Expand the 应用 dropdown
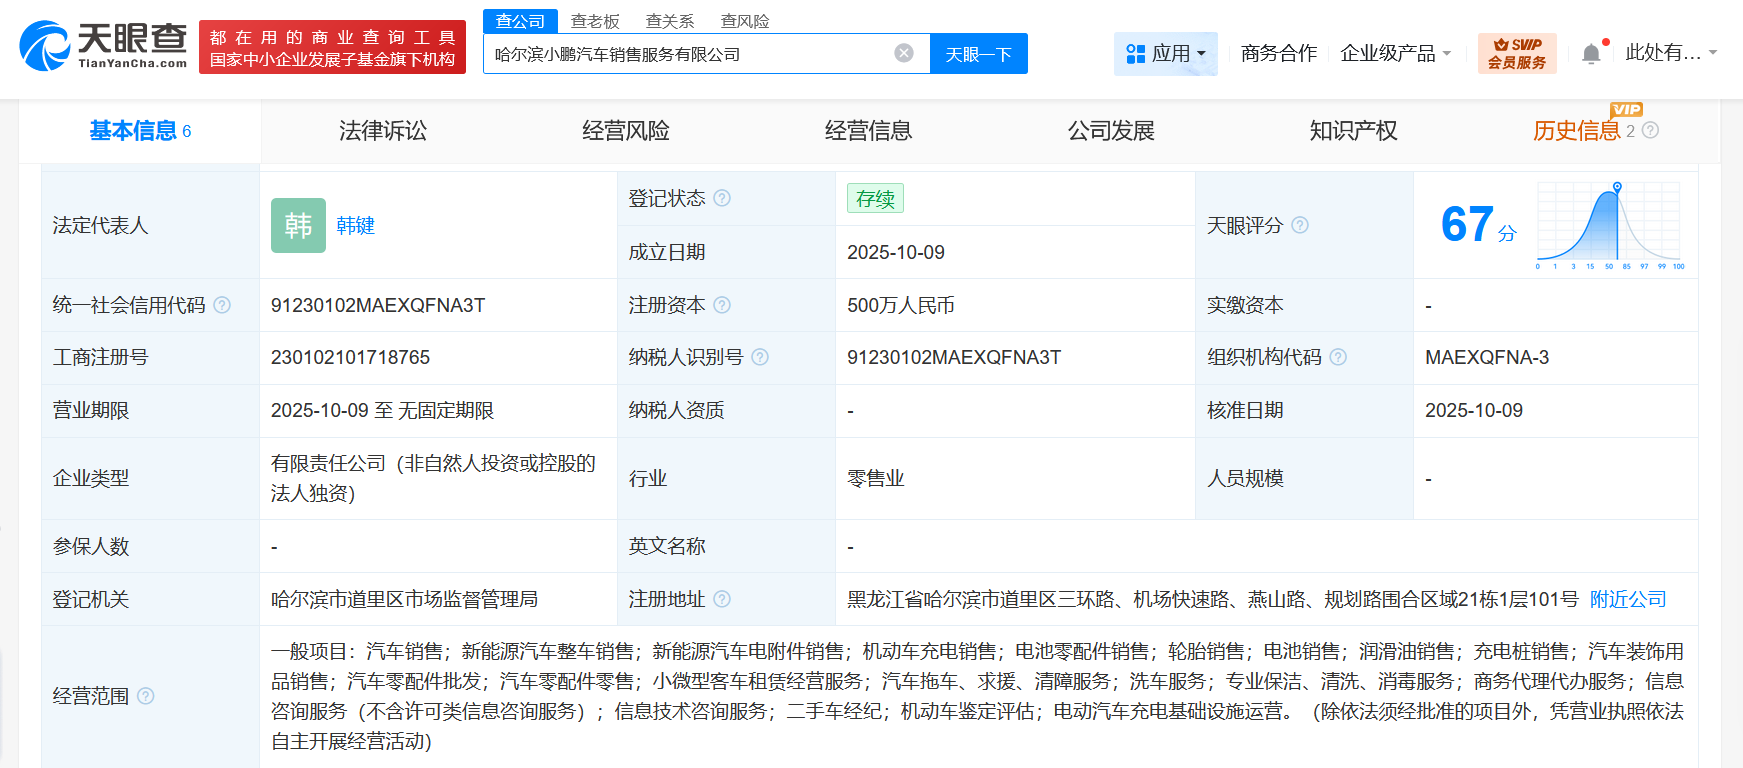This screenshot has width=1743, height=768. (x=1166, y=53)
